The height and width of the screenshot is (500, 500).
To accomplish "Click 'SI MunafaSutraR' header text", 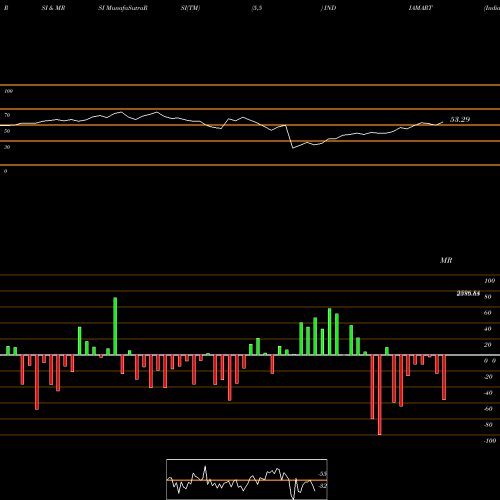I will (x=123, y=8).
